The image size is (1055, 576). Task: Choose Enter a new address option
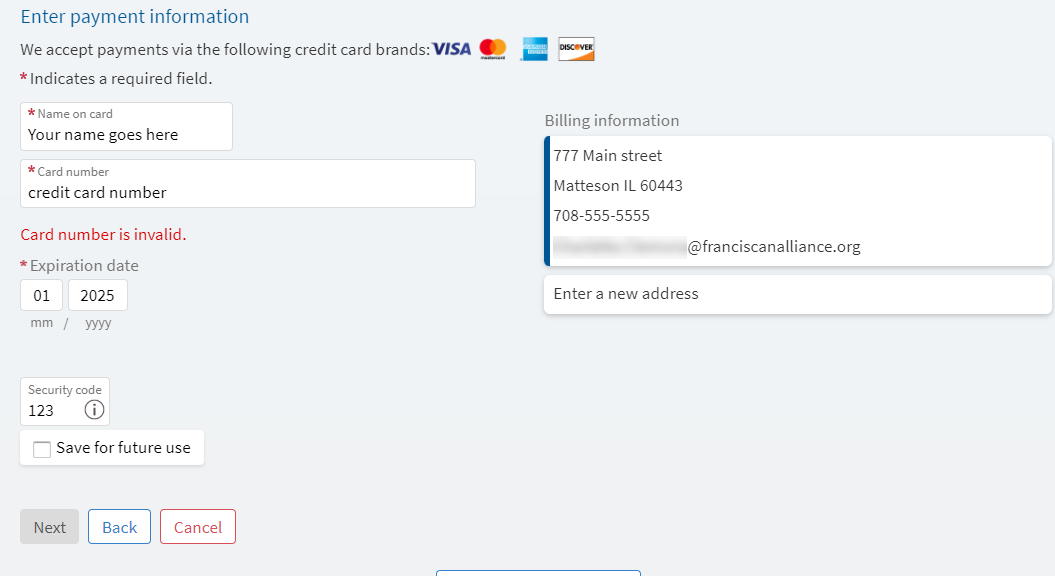[797, 294]
